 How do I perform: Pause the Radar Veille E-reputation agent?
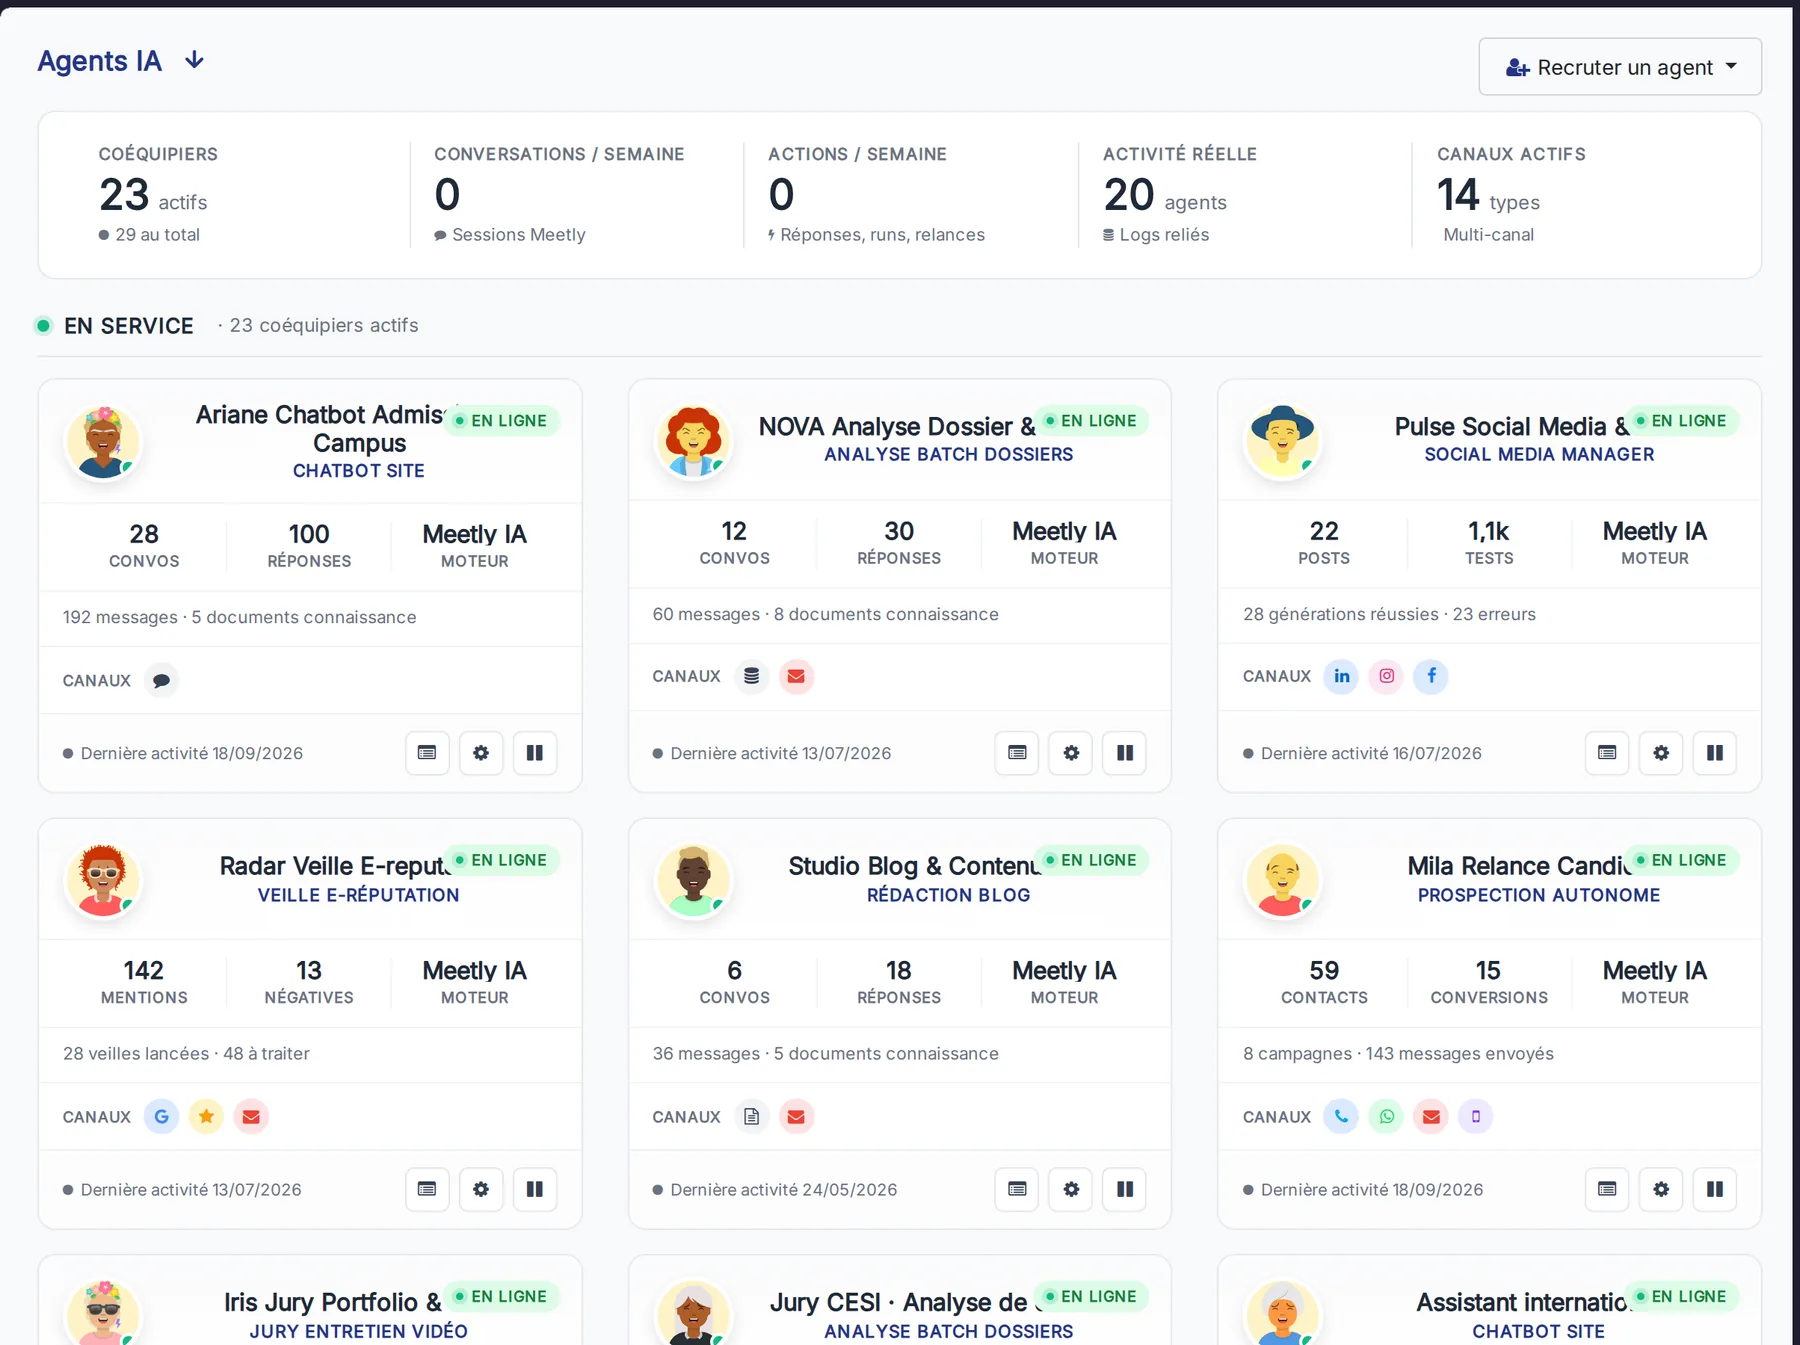535,1189
